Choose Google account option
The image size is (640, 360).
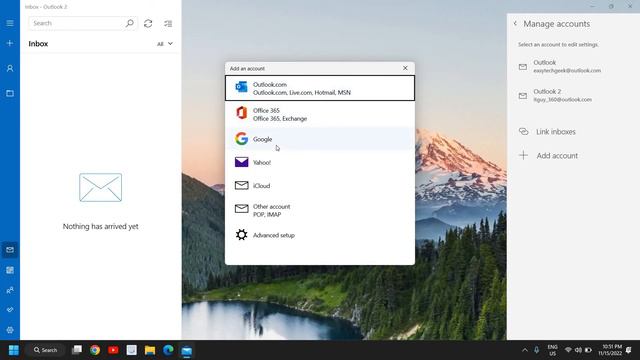[x=320, y=139]
